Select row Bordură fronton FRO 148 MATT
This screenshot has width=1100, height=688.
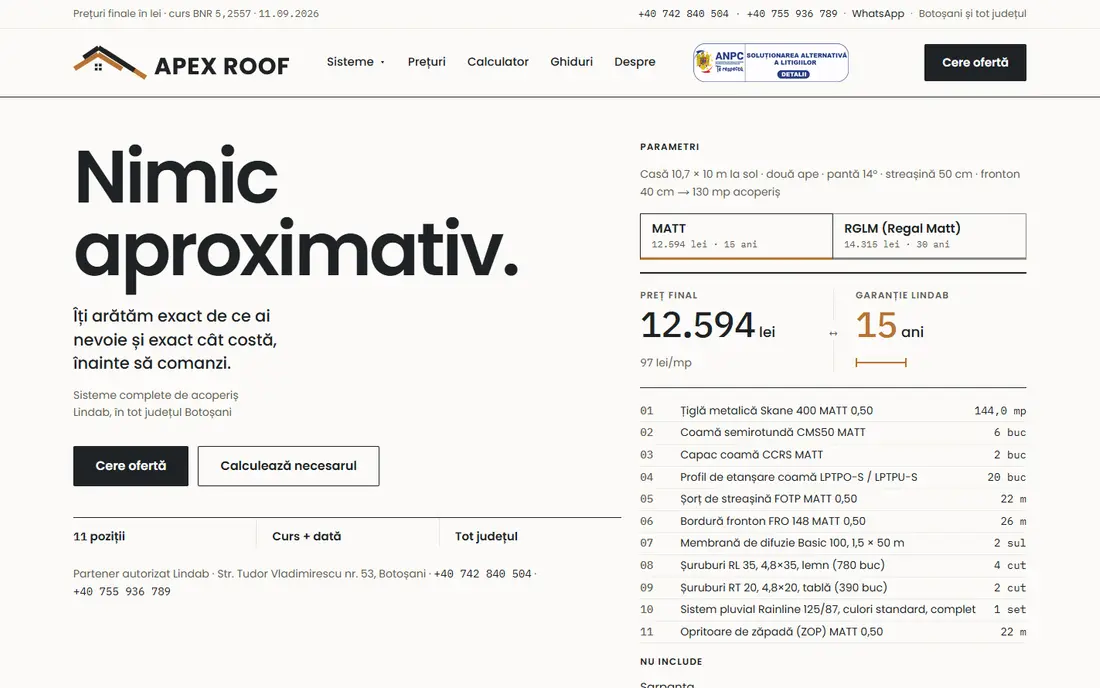(833, 521)
